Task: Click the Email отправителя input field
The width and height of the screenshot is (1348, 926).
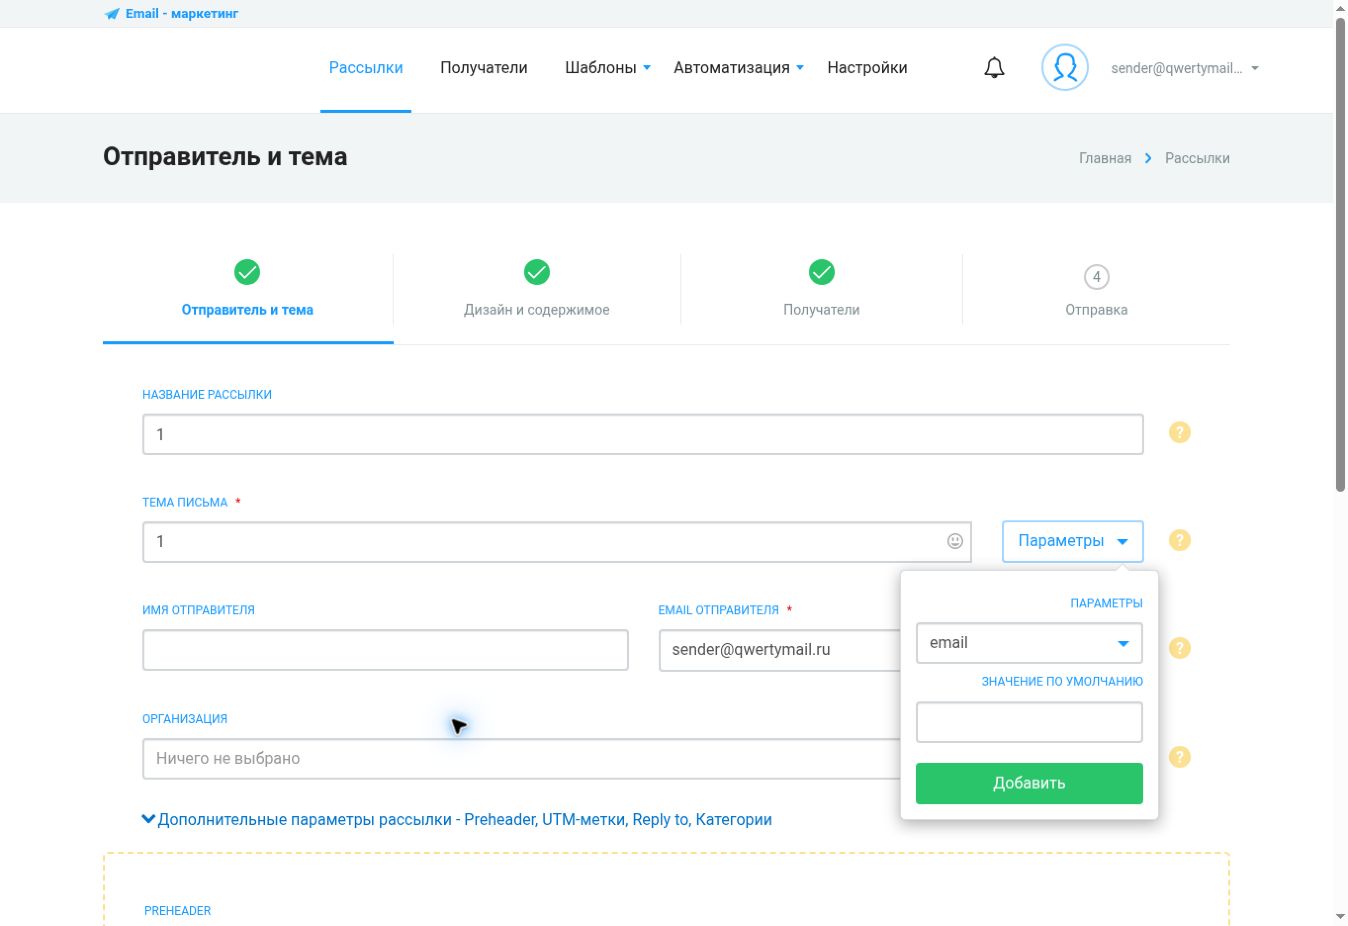Action: [x=780, y=650]
